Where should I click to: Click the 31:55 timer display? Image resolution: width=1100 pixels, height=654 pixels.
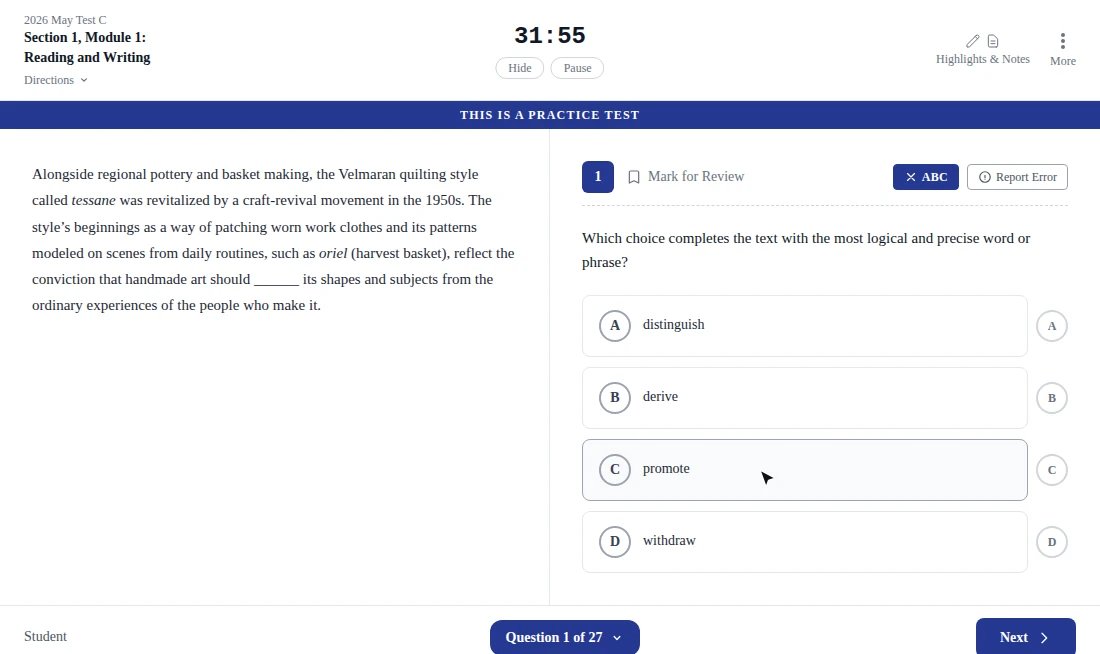[x=549, y=35]
